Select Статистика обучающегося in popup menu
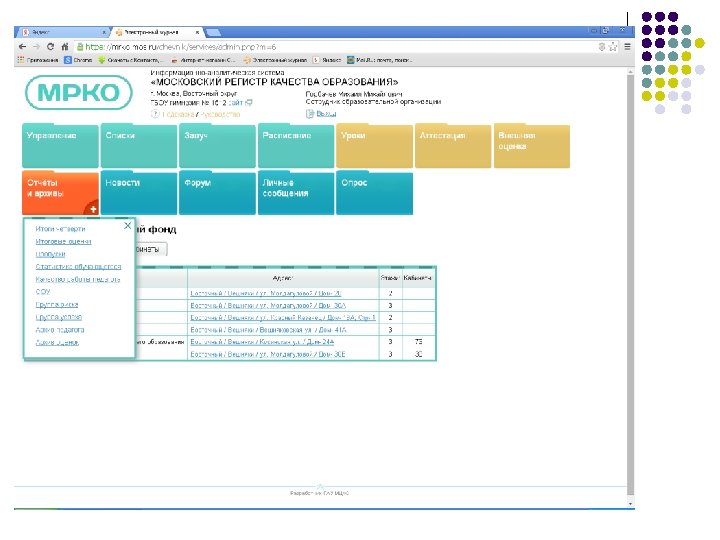 click(x=79, y=266)
